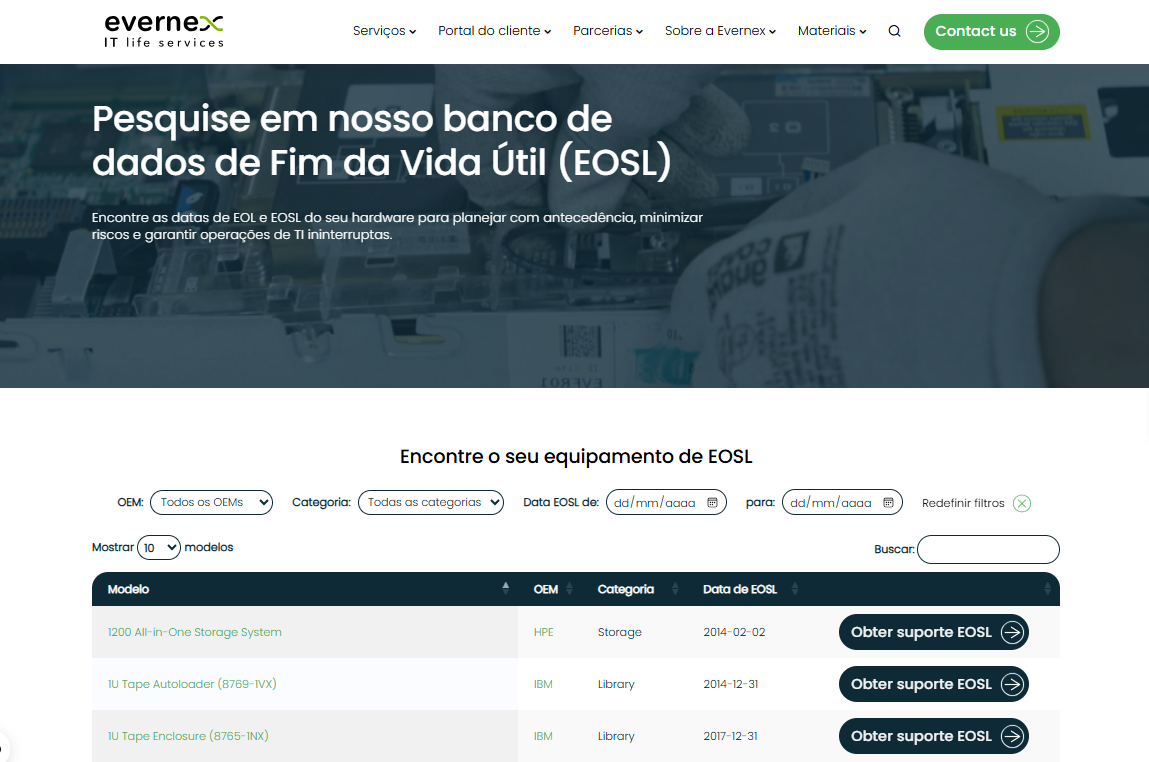Select the date 2014-12-31 cell
The height and width of the screenshot is (762, 1149).
731,684
